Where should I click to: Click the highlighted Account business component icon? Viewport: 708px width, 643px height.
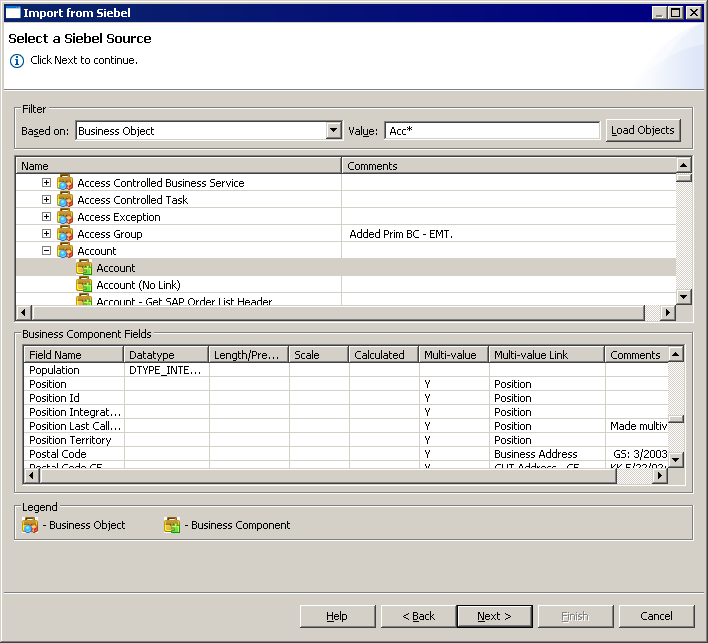(84, 268)
